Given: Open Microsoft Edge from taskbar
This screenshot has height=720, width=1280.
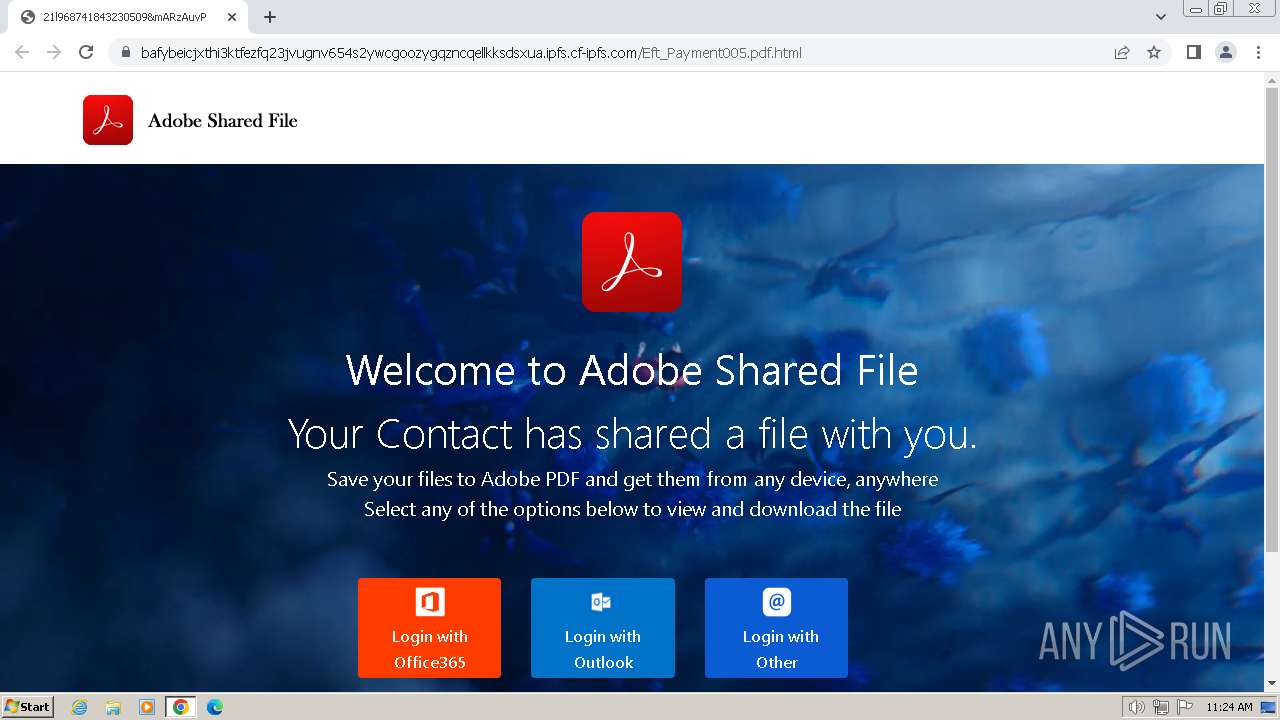Looking at the screenshot, I should point(214,707).
